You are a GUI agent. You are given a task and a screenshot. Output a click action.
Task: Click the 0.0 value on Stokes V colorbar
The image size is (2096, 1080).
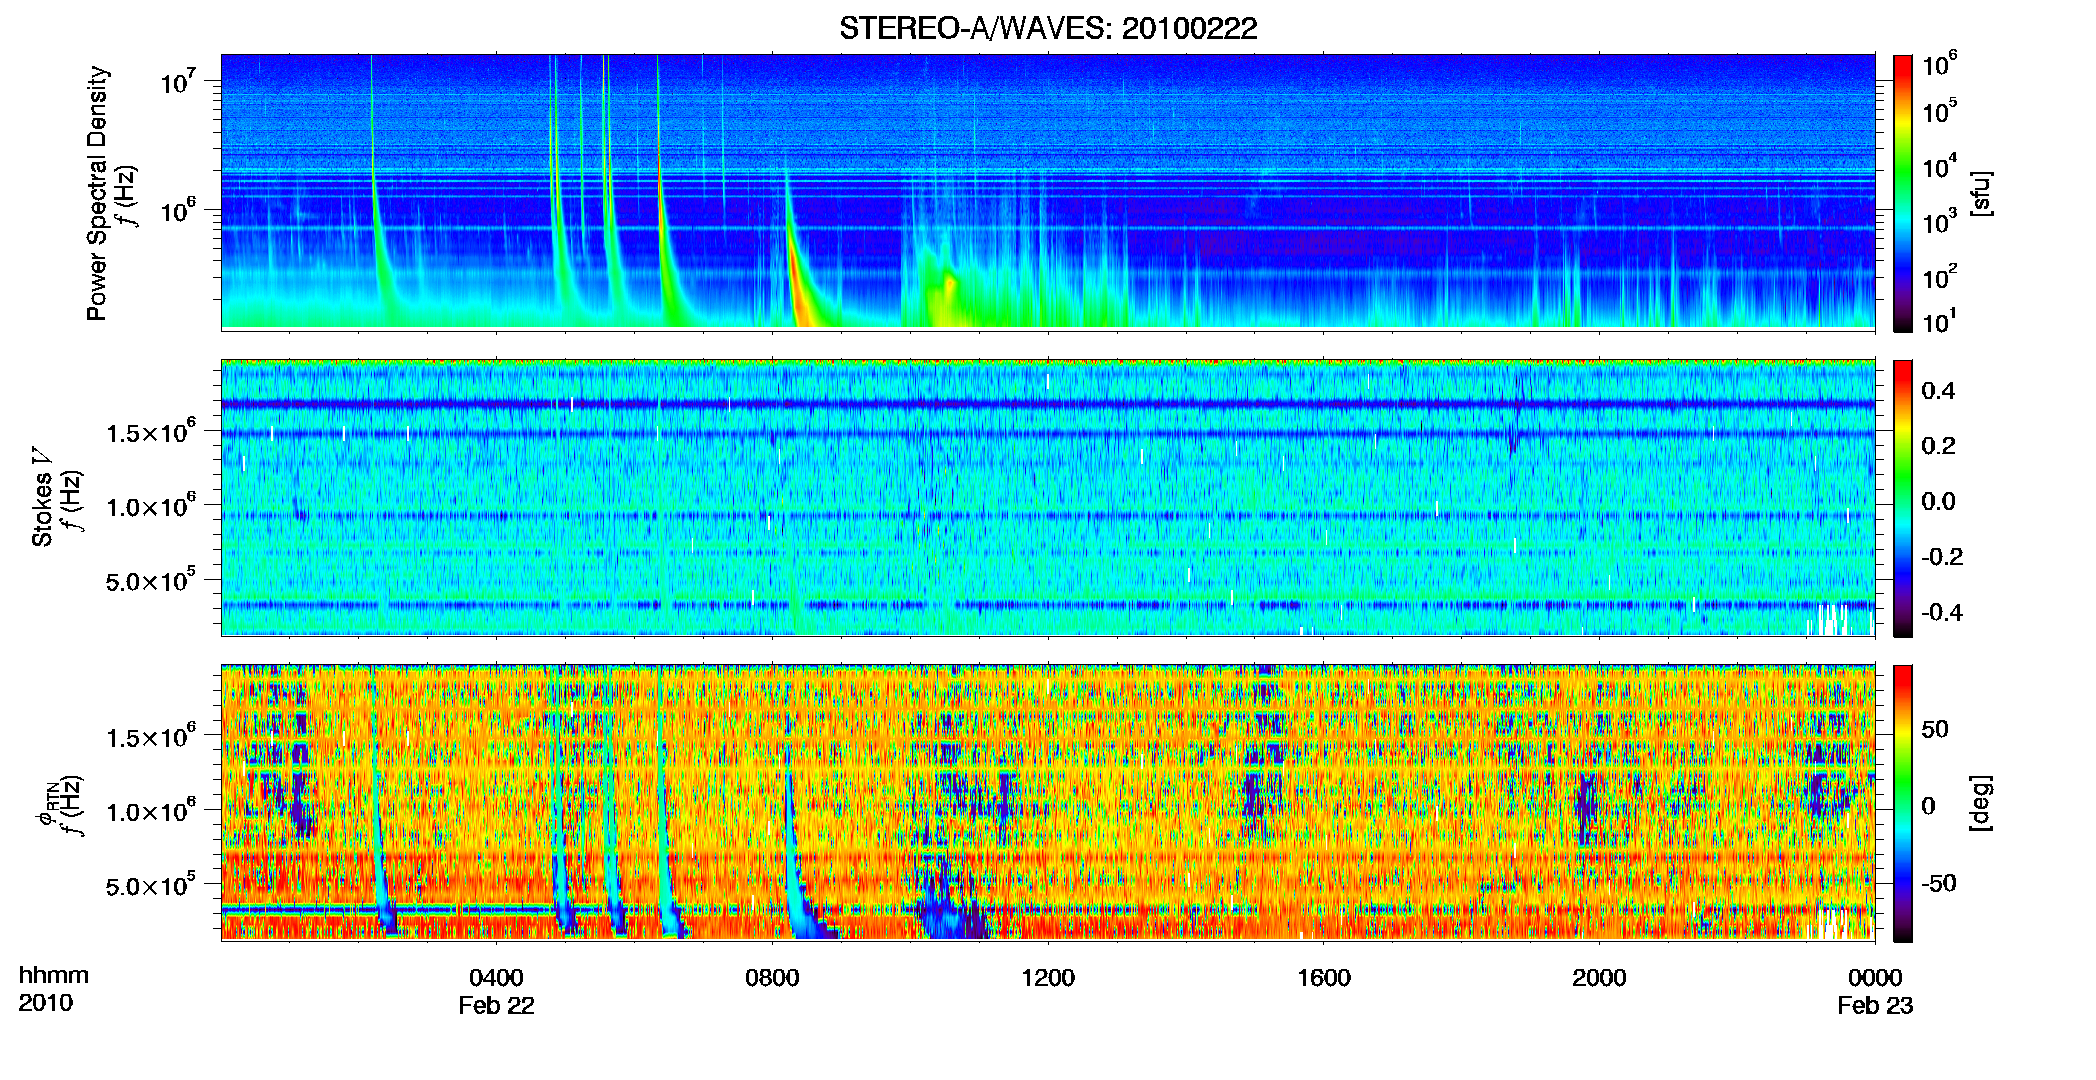point(1938,501)
